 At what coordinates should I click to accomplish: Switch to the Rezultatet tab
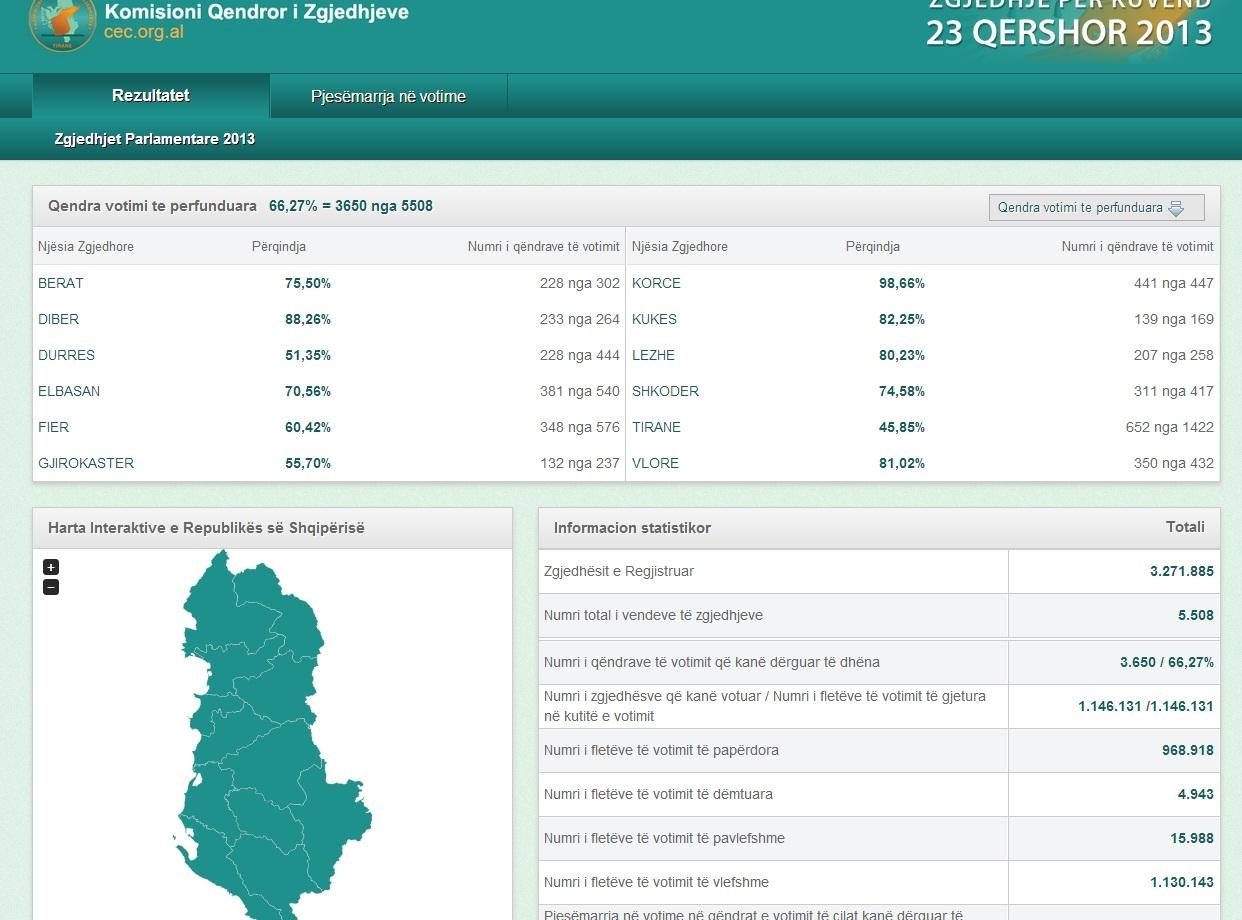(x=151, y=96)
